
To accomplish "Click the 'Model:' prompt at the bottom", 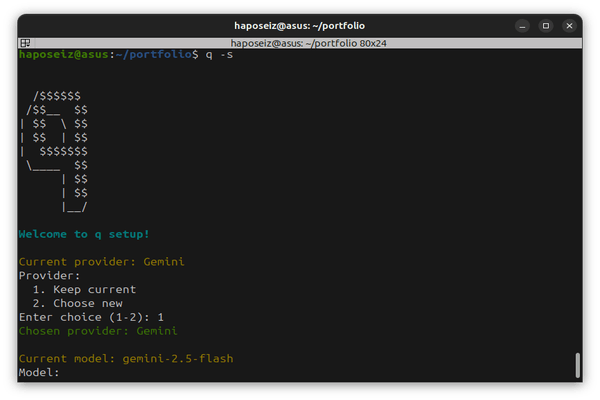I will 39,372.
